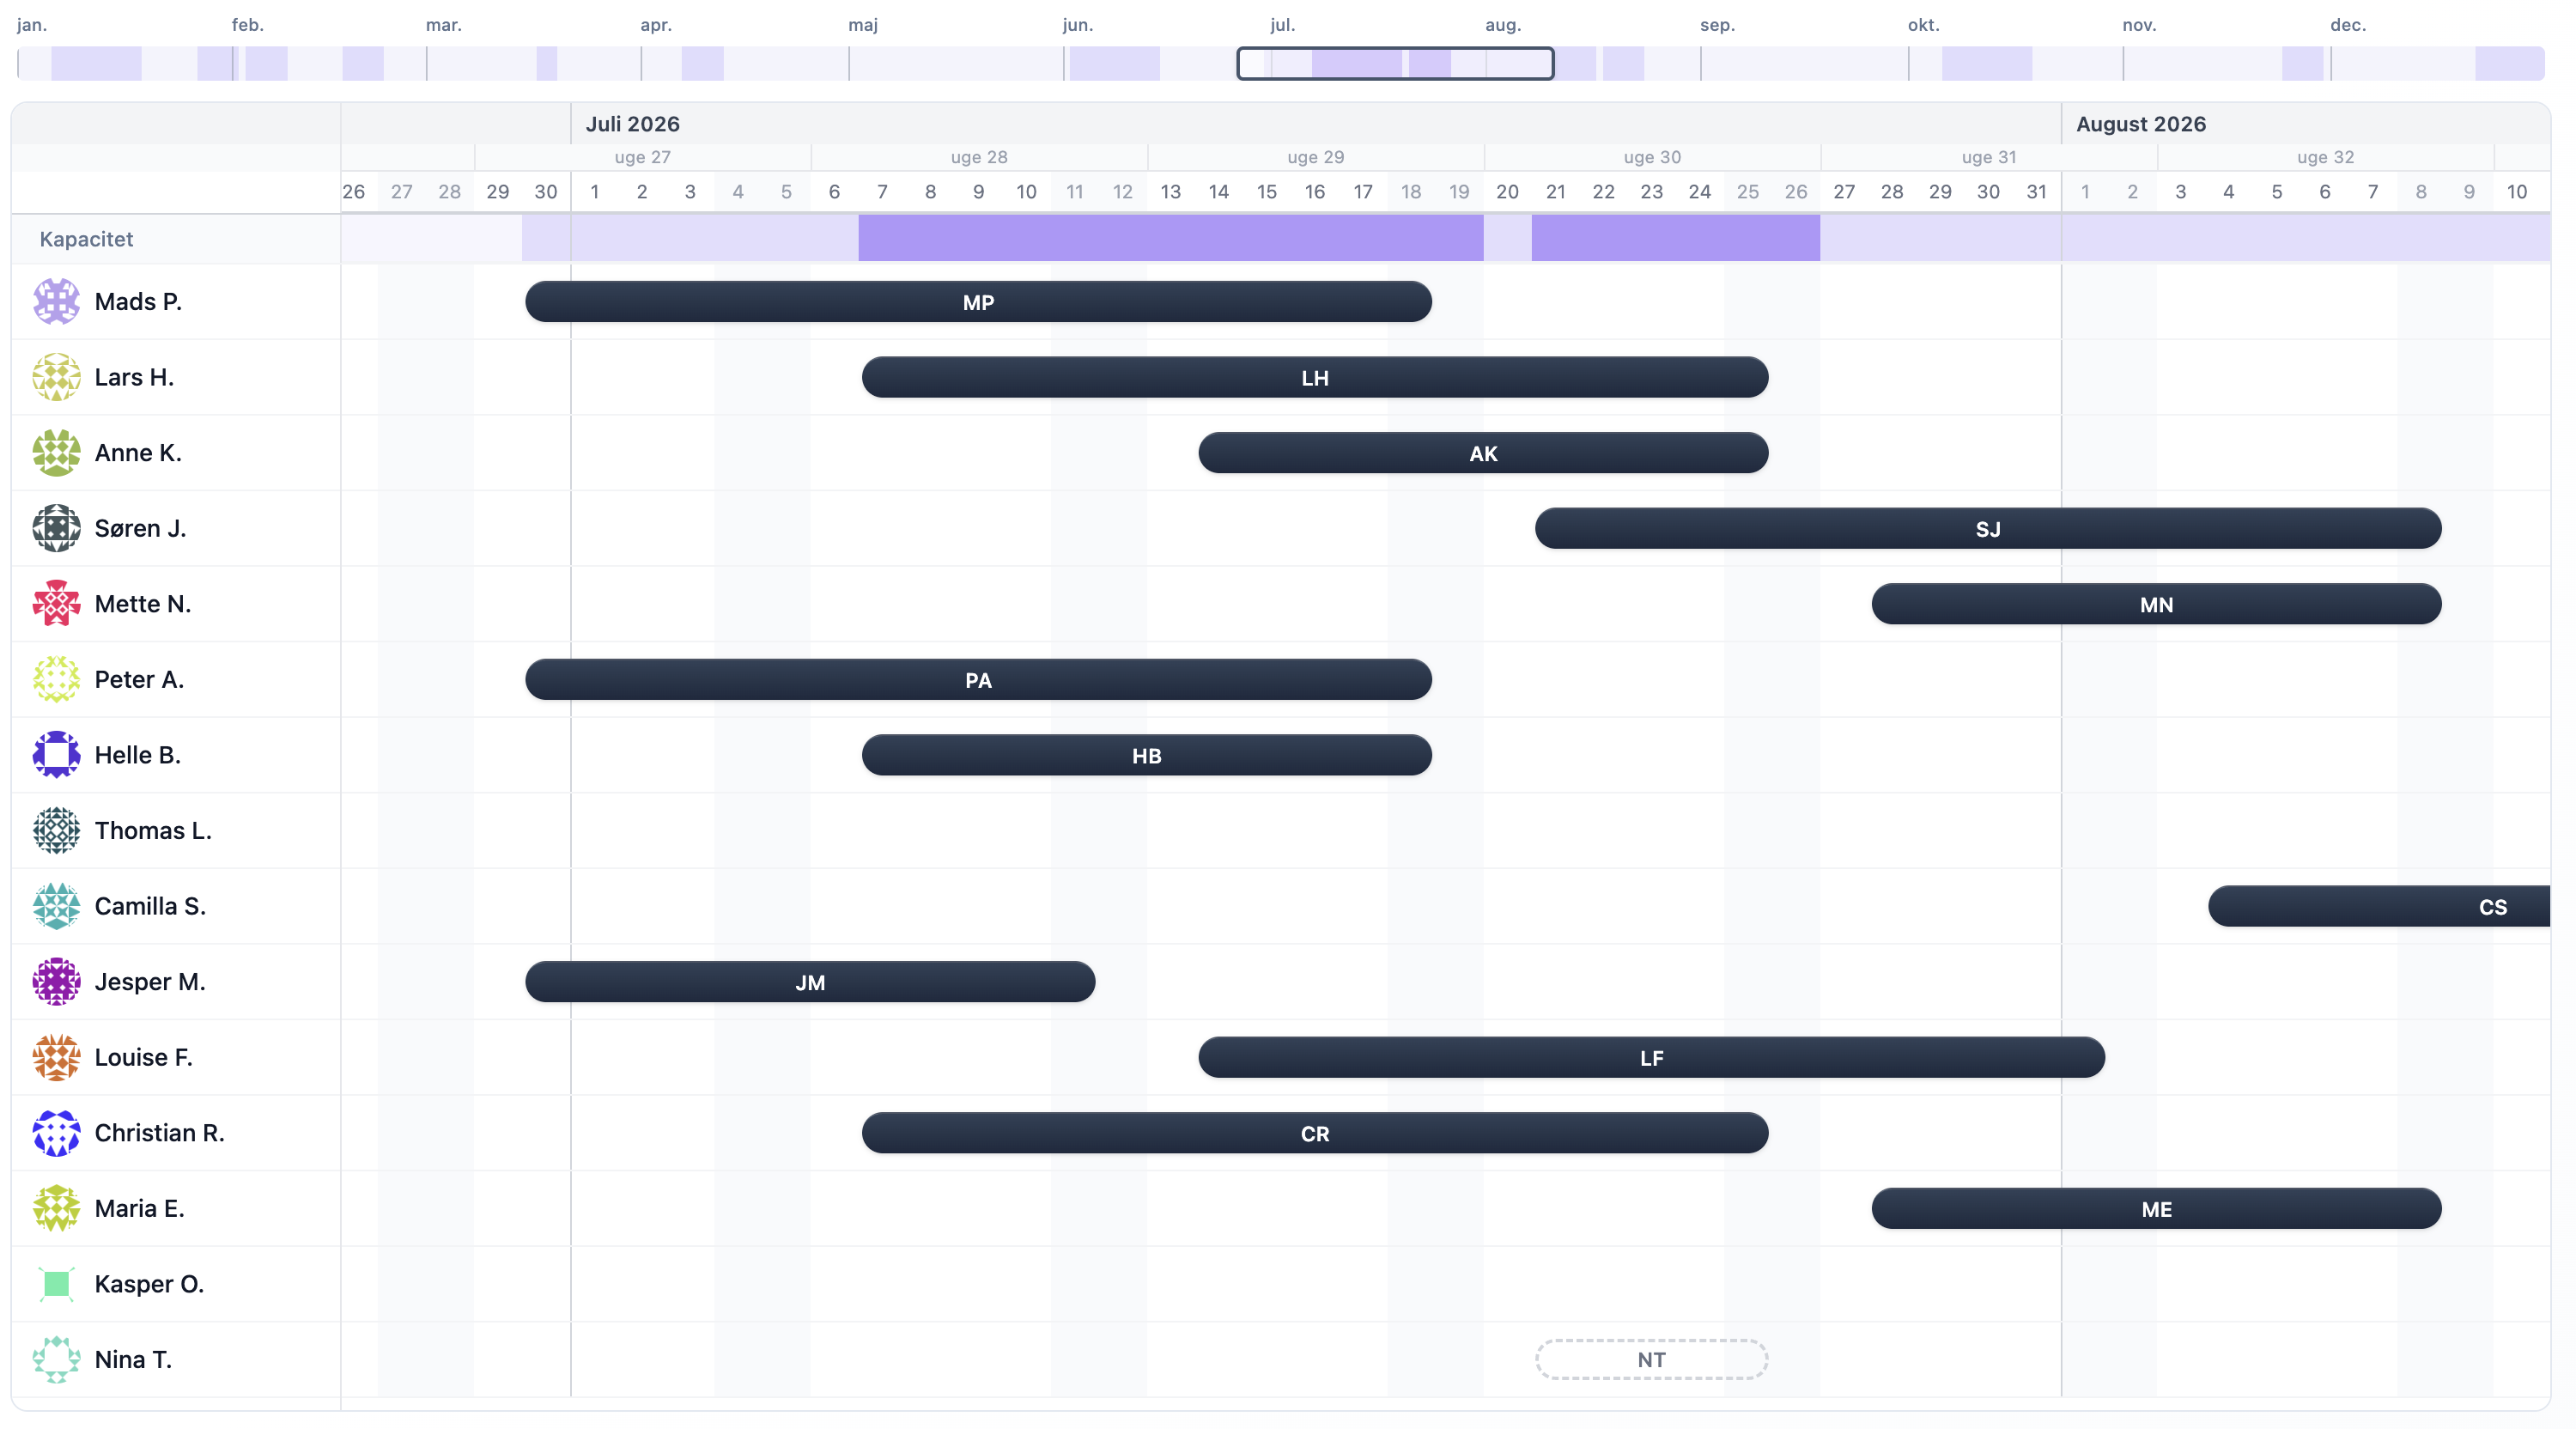This screenshot has height=1429, width=2576.
Task: Jump to okt. in the year overview strip
Action: pos(1923,25)
